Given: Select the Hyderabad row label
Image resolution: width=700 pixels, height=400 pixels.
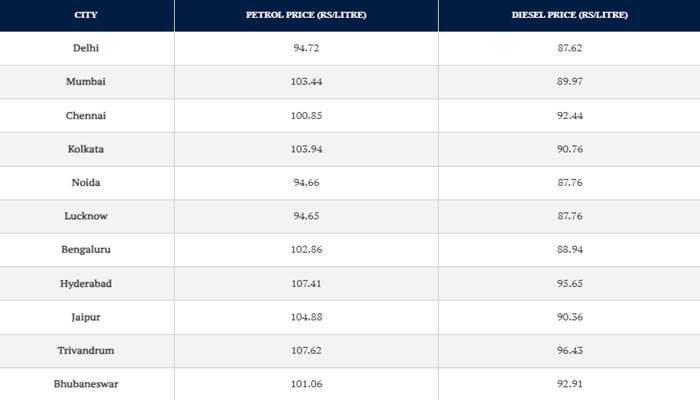Looking at the screenshot, I should [x=86, y=284].
